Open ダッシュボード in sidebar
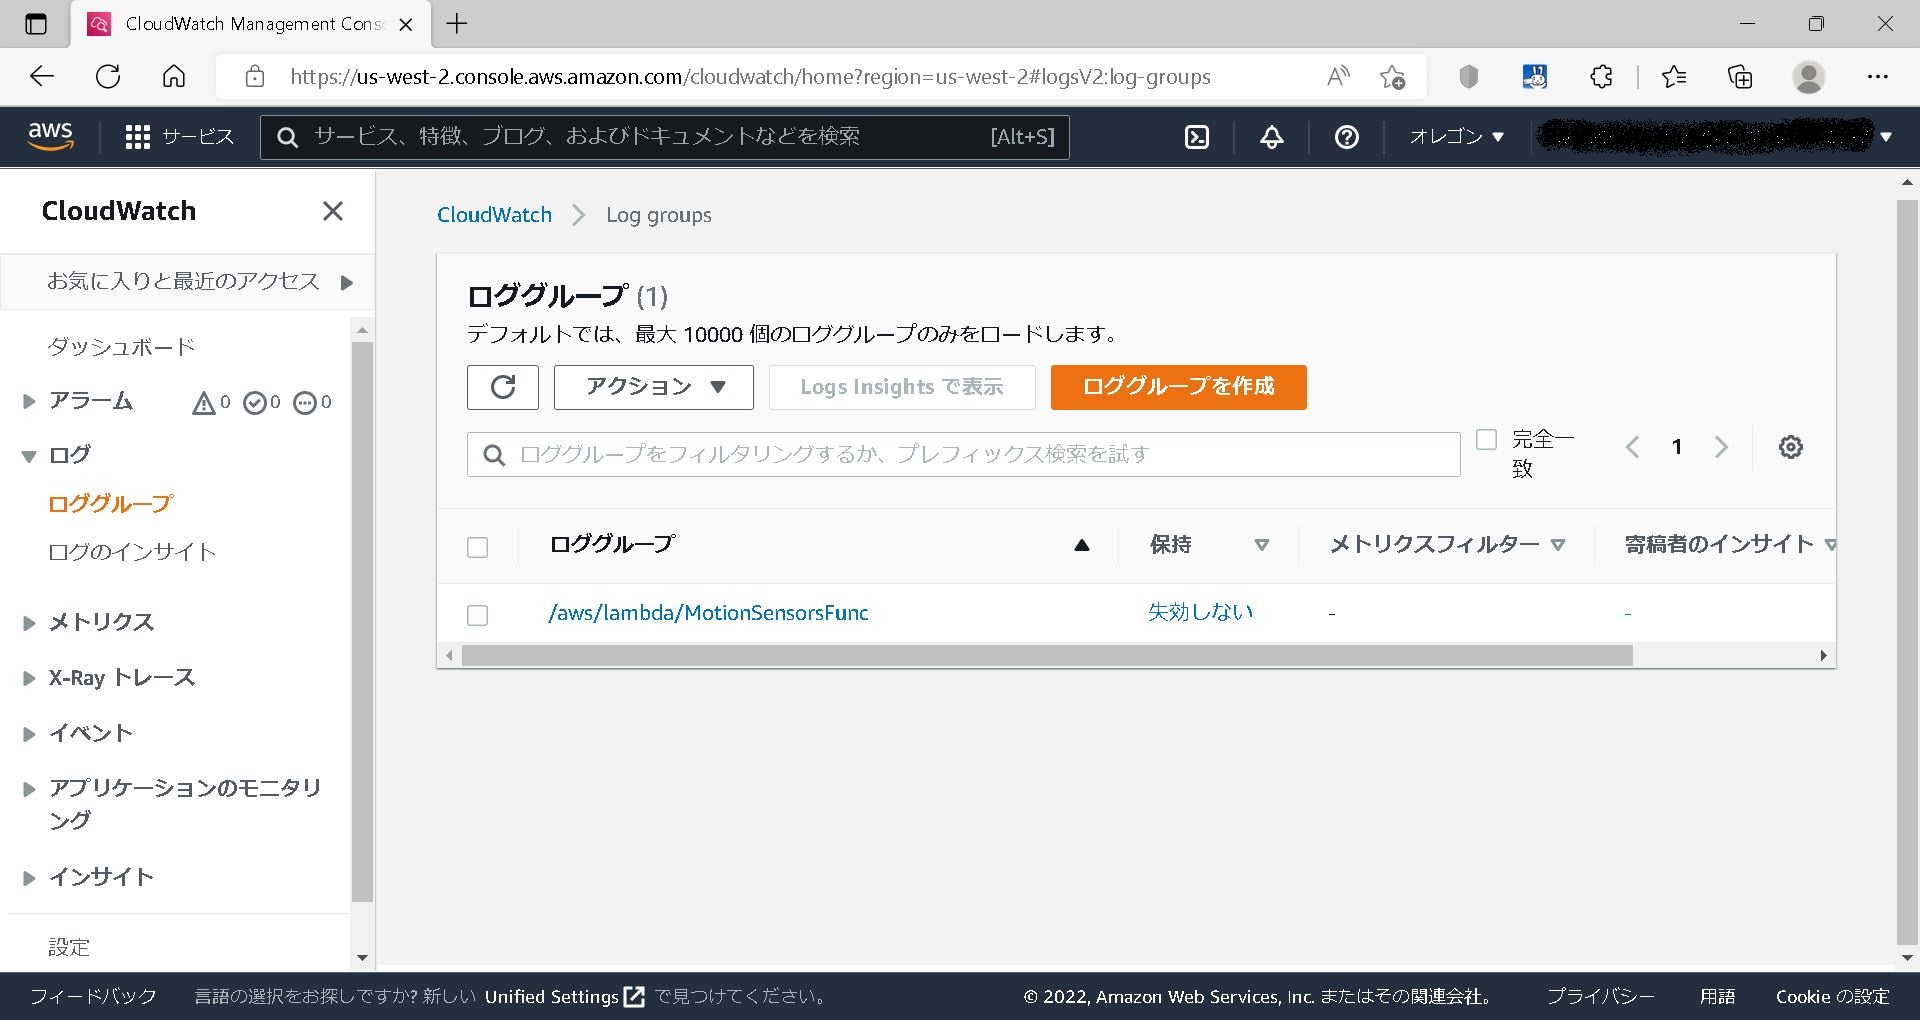Viewport: 1920px width, 1020px height. point(121,347)
